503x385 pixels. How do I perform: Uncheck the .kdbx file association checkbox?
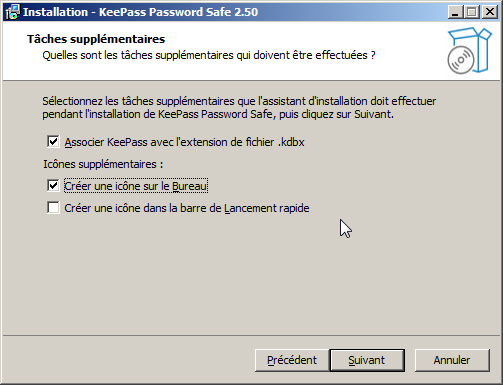pyautogui.click(x=53, y=142)
